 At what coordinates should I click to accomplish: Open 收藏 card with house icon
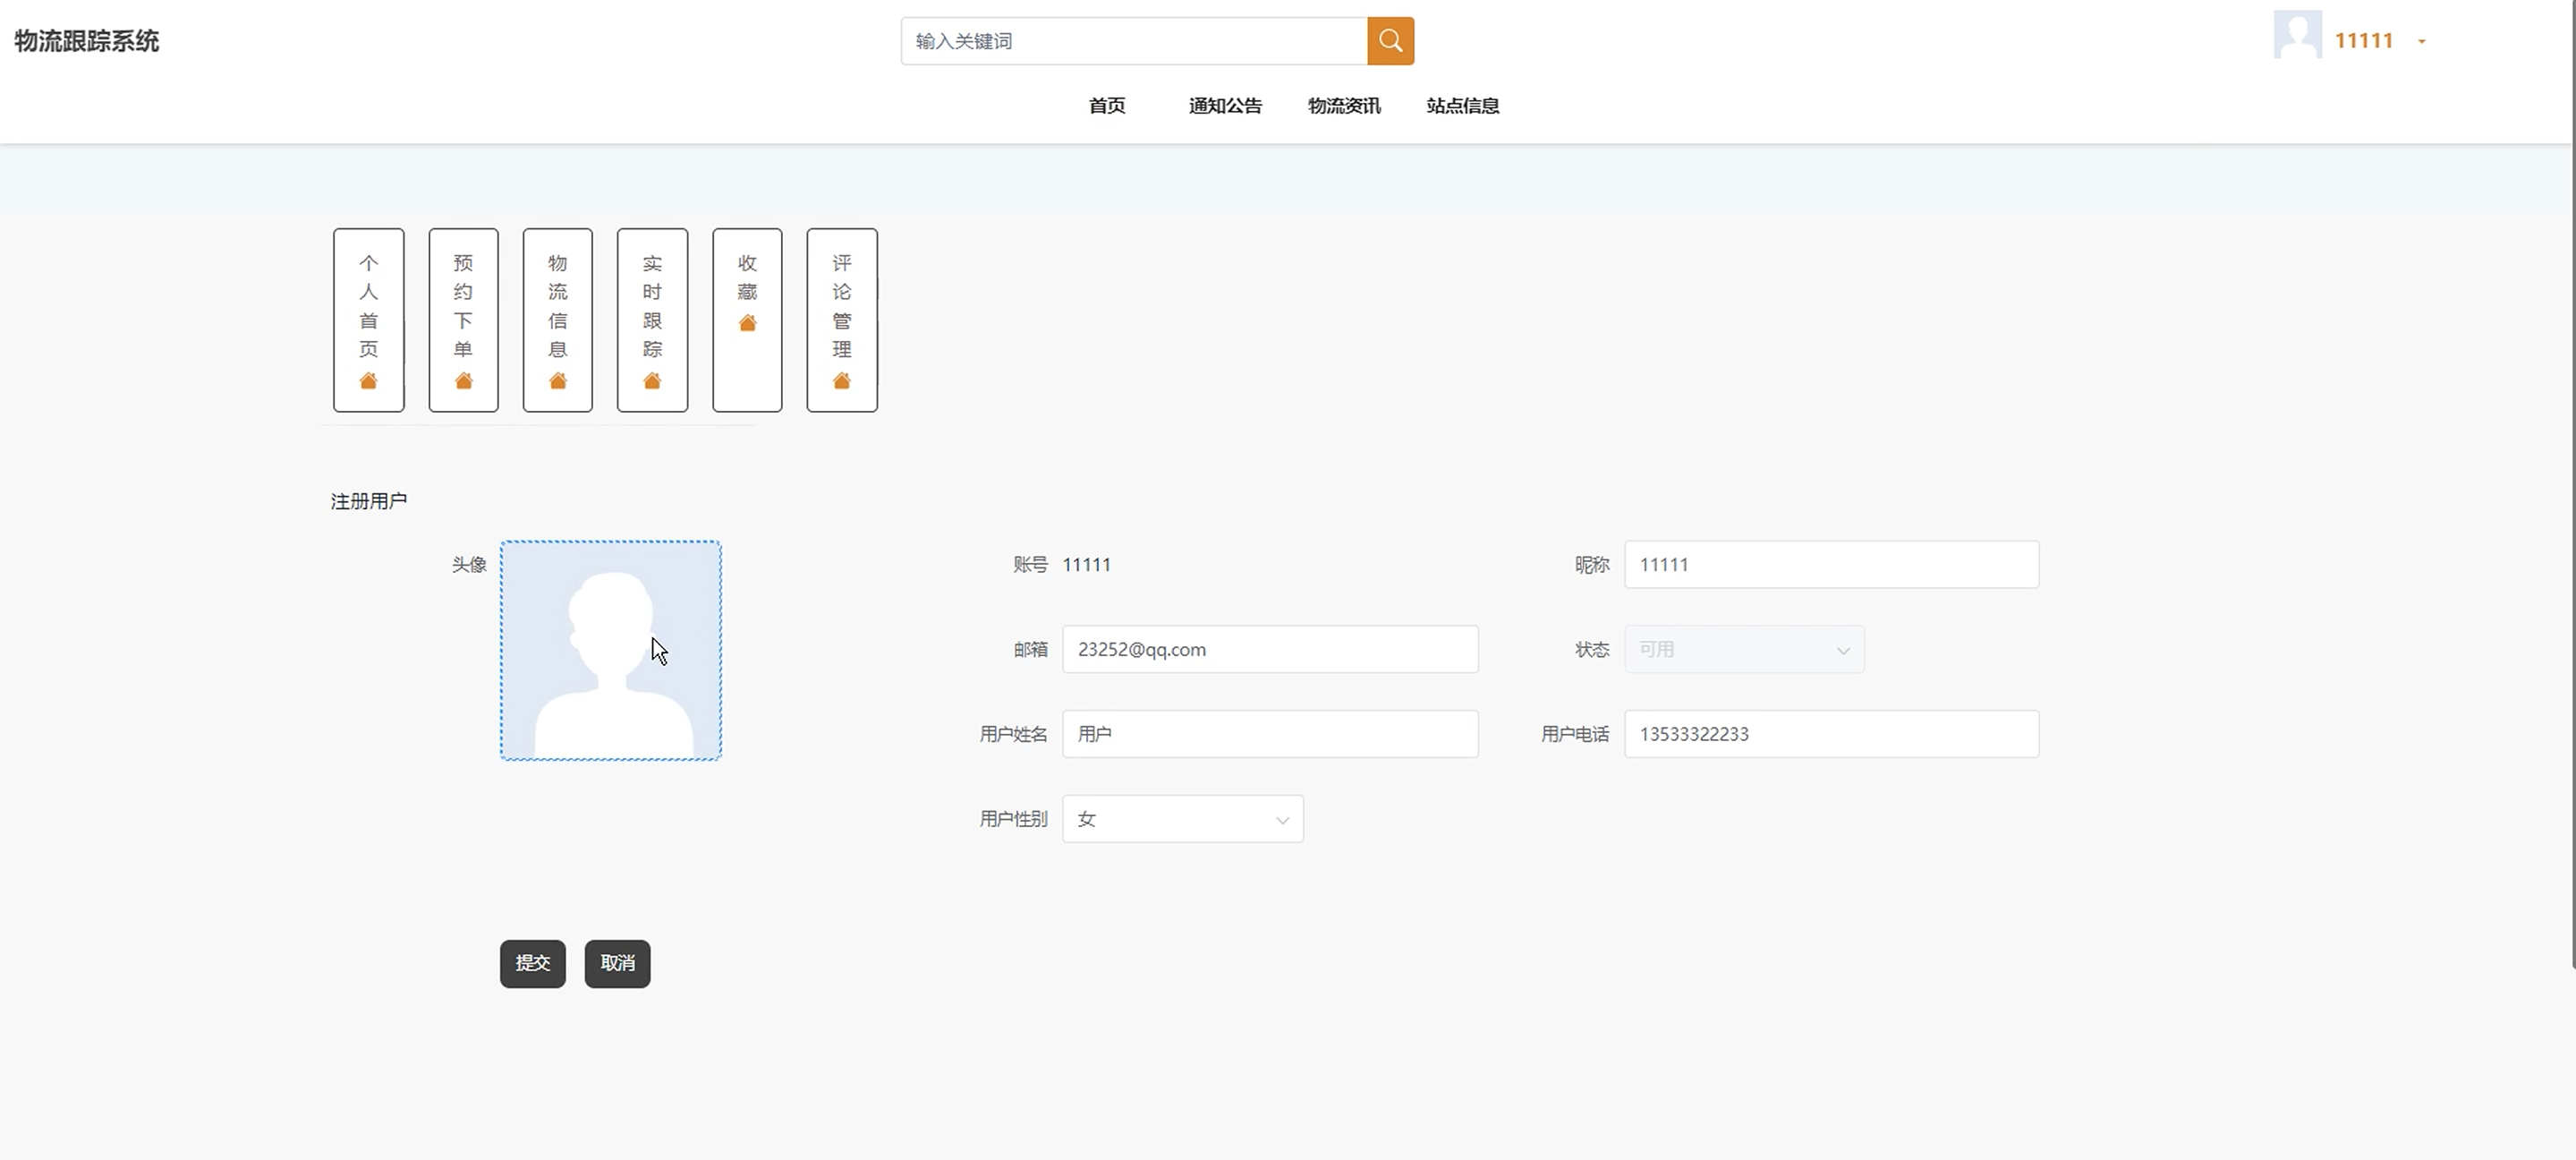point(747,320)
